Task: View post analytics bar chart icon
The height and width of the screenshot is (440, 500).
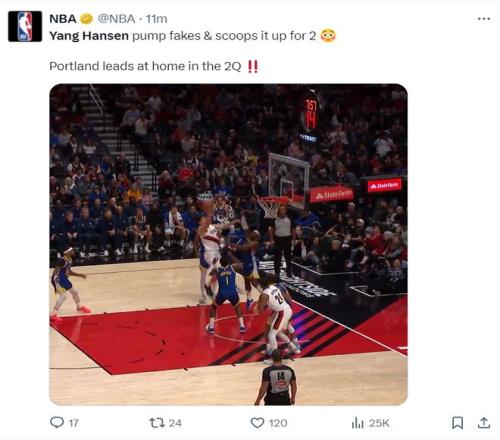Action: (358, 423)
